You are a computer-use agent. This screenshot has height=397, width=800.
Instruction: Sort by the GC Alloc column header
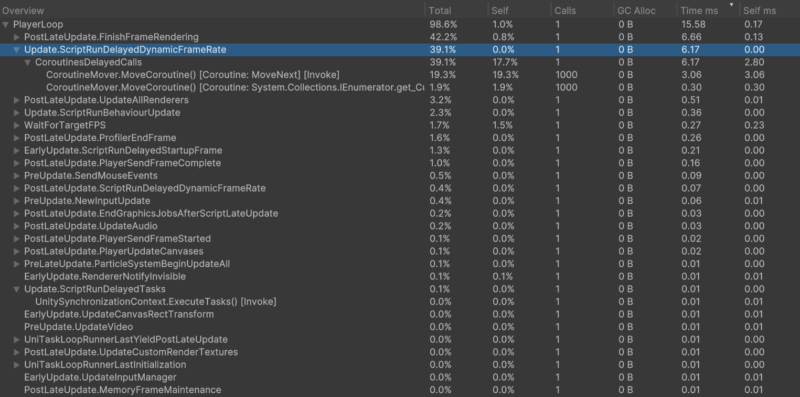pyautogui.click(x=645, y=10)
